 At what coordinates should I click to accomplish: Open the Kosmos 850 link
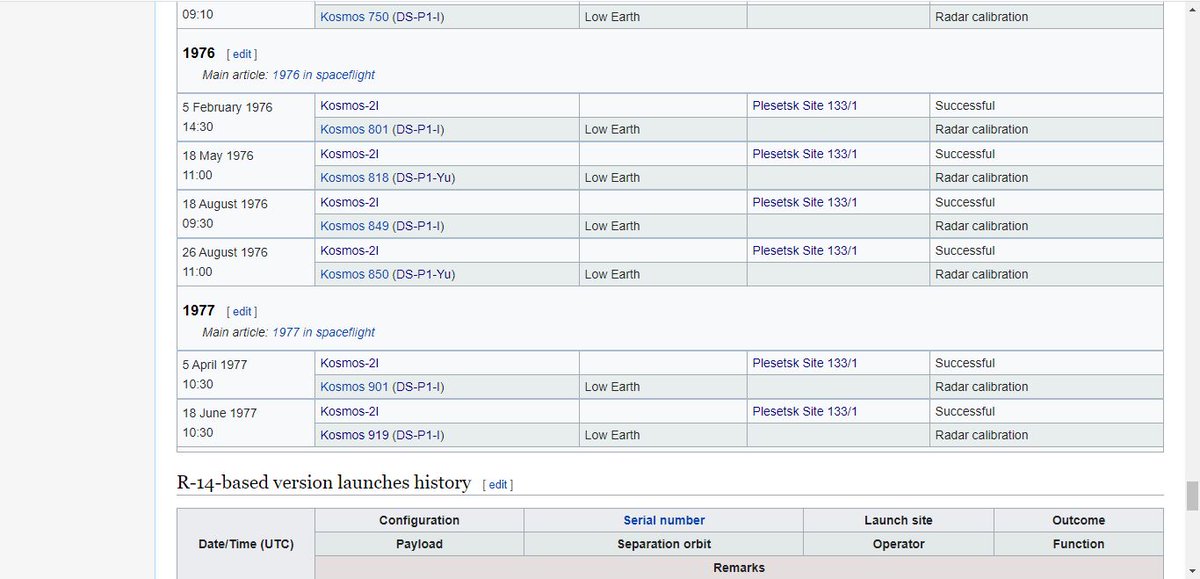[x=354, y=274]
